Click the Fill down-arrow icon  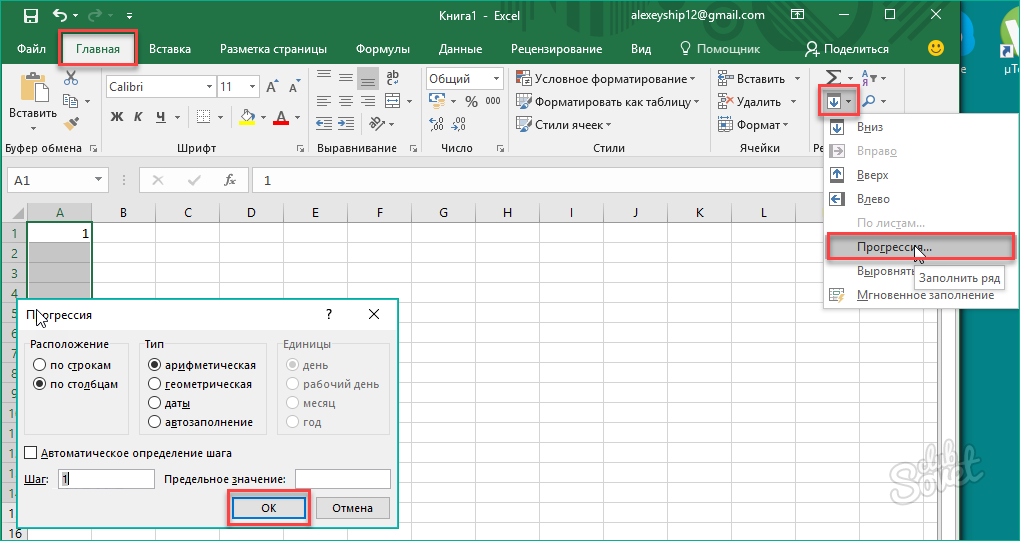pyautogui.click(x=833, y=101)
